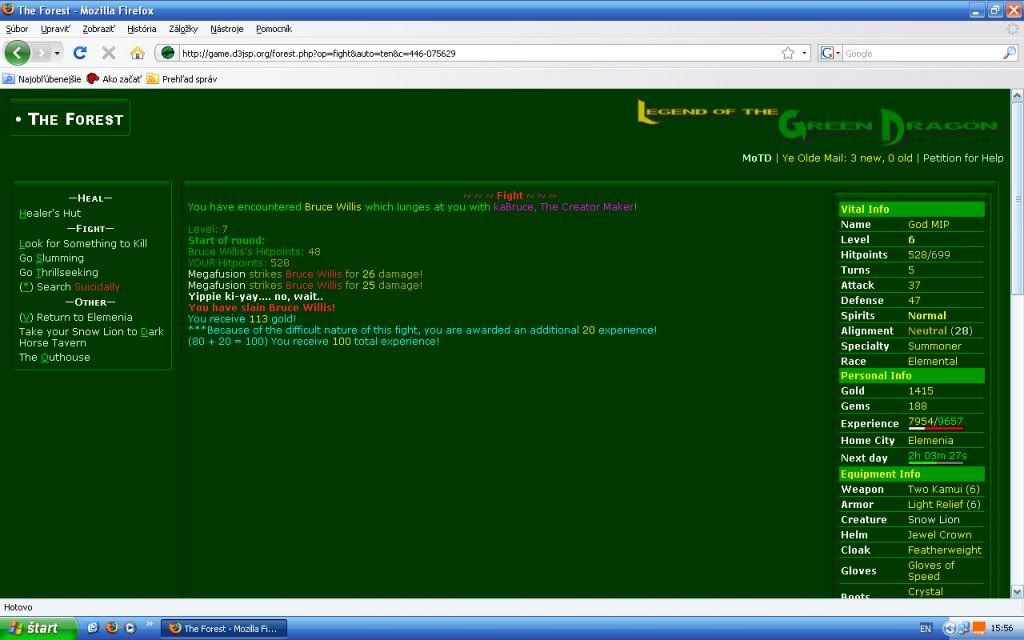Screen dimensions: 1024x640
Task: Launch Internet Explorer from quick launch
Action: [93, 628]
